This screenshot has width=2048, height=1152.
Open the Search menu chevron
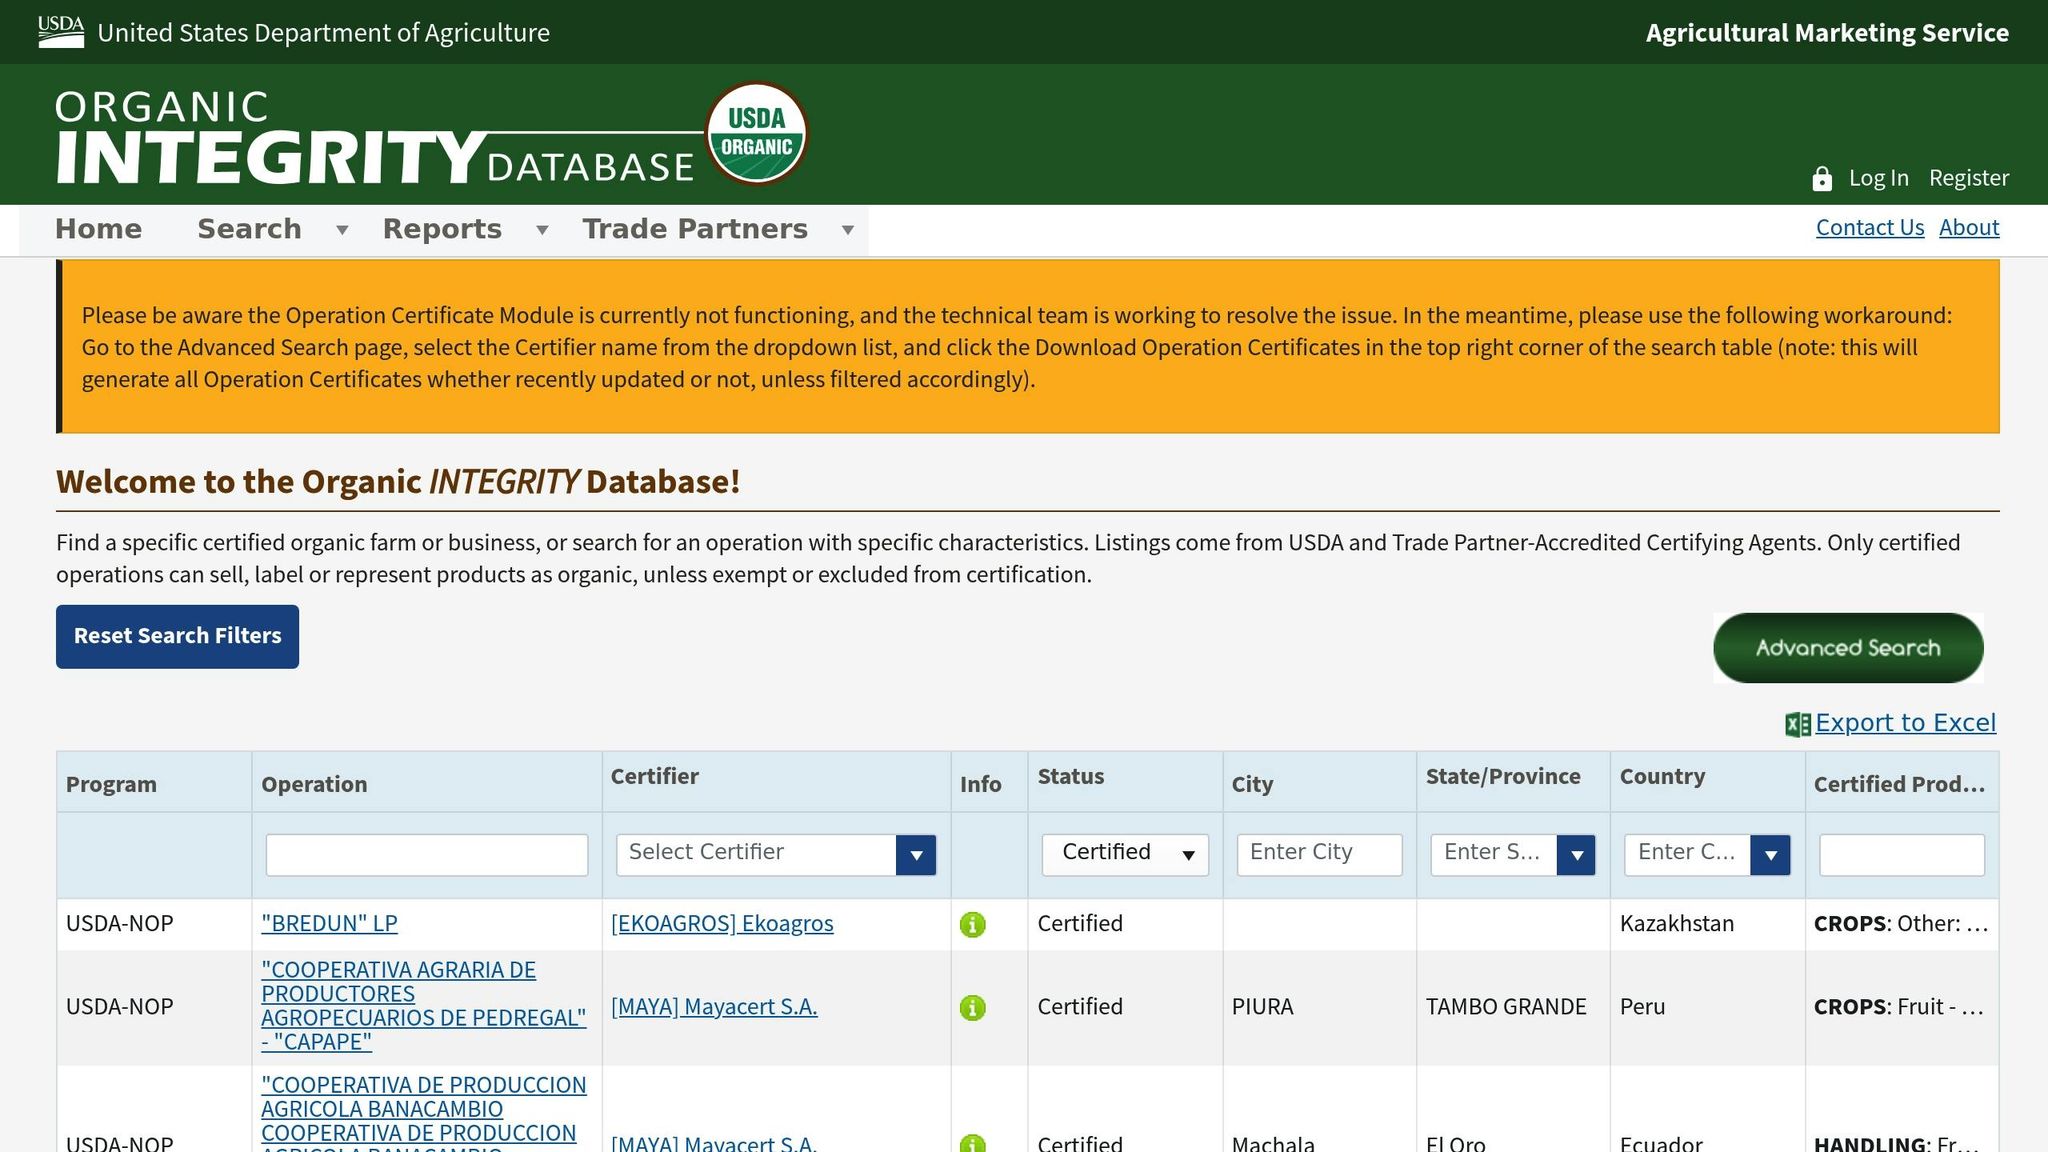[x=340, y=229]
